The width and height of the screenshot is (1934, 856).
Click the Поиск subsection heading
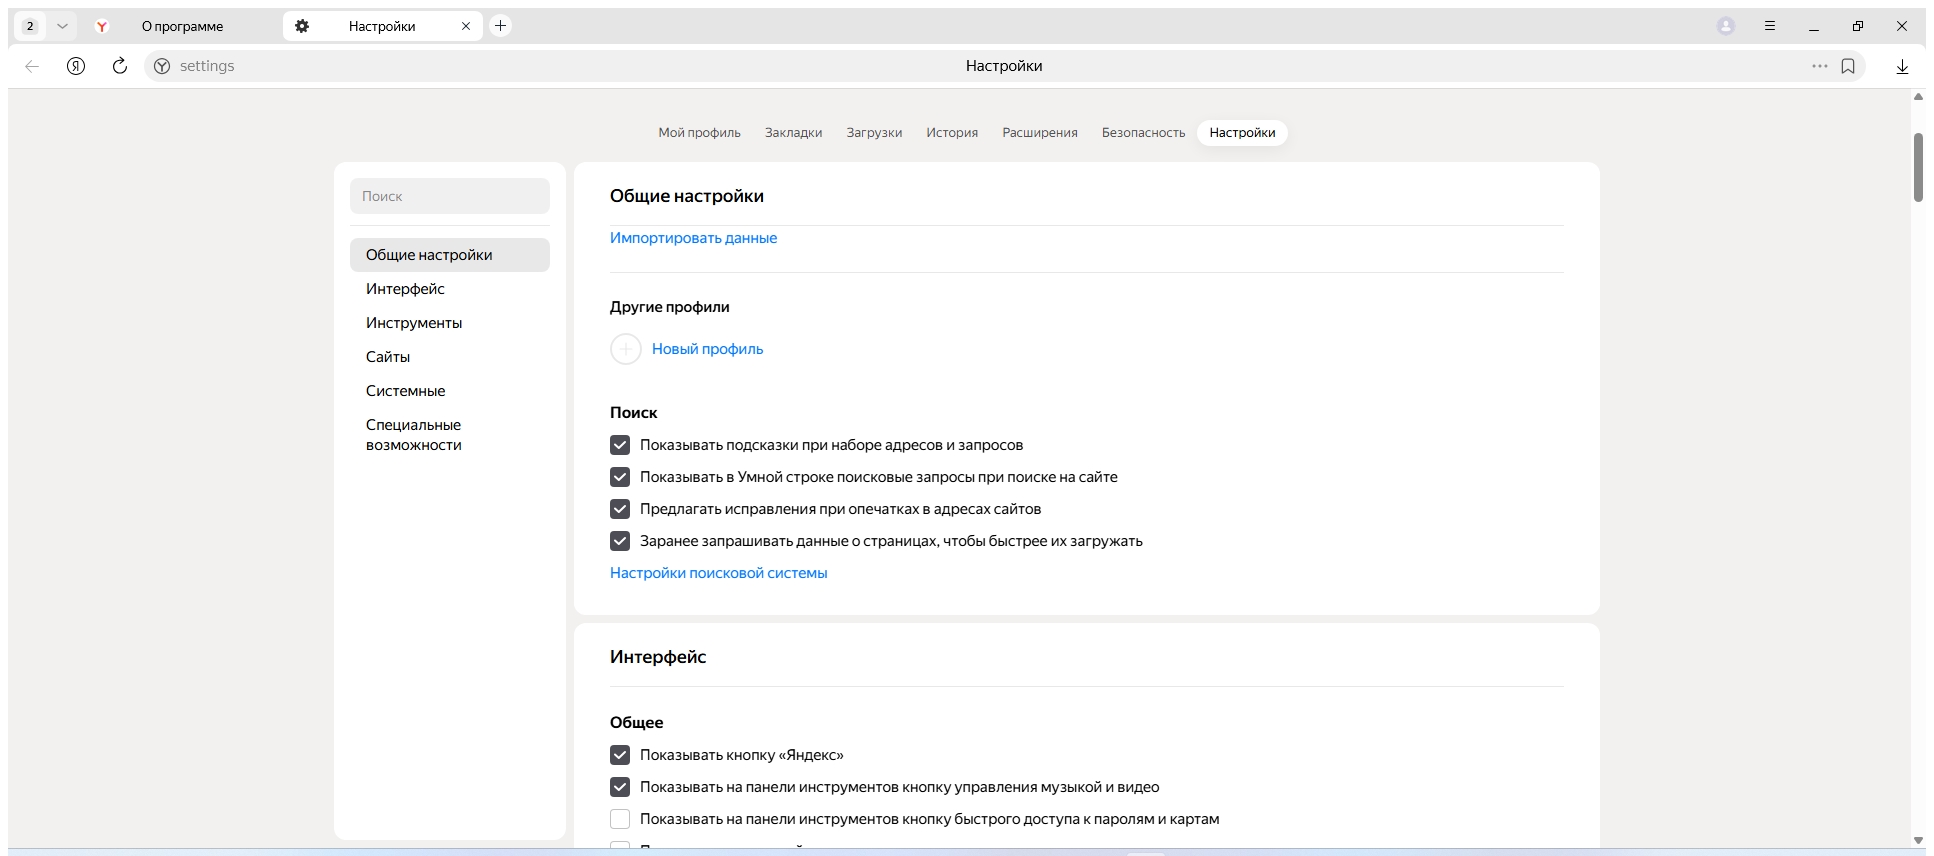[x=634, y=413]
